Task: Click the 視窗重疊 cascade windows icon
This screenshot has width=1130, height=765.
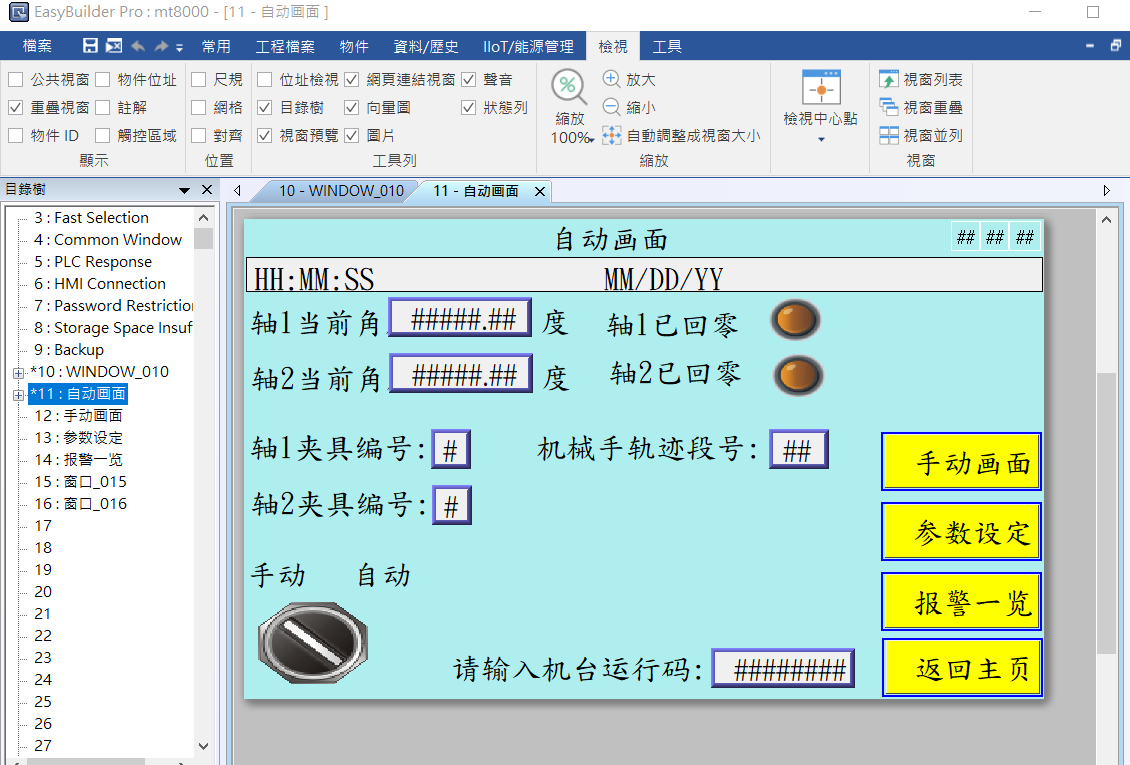Action: tap(889, 107)
